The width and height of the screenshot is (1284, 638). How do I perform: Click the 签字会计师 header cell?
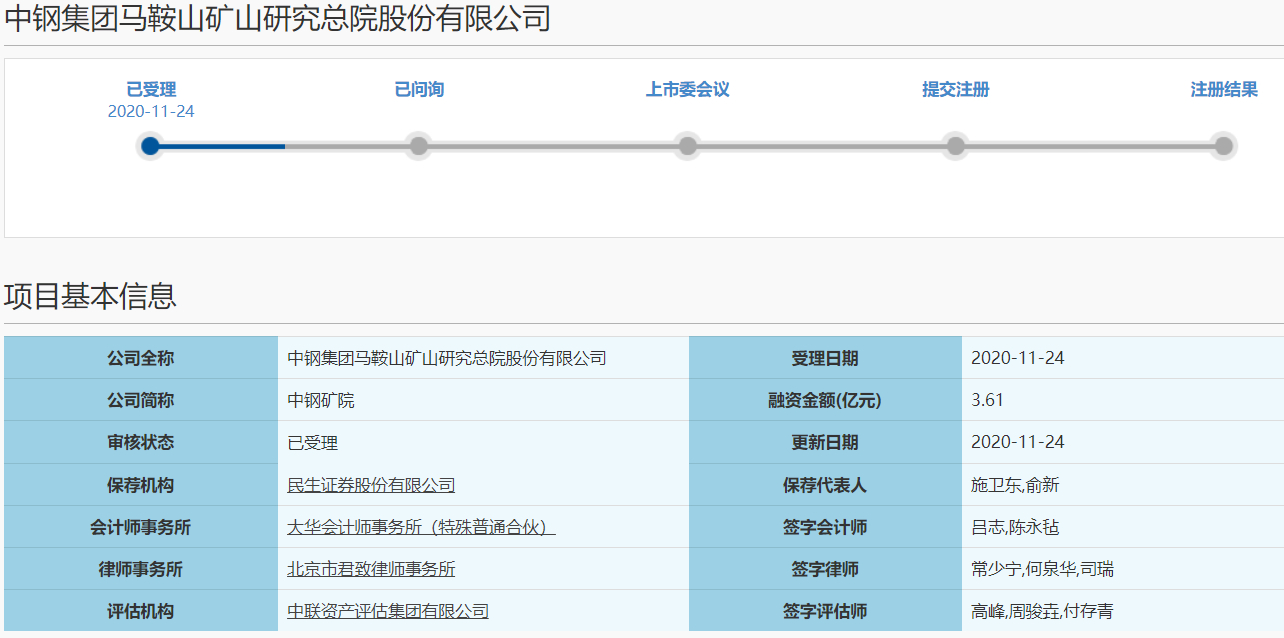(825, 527)
